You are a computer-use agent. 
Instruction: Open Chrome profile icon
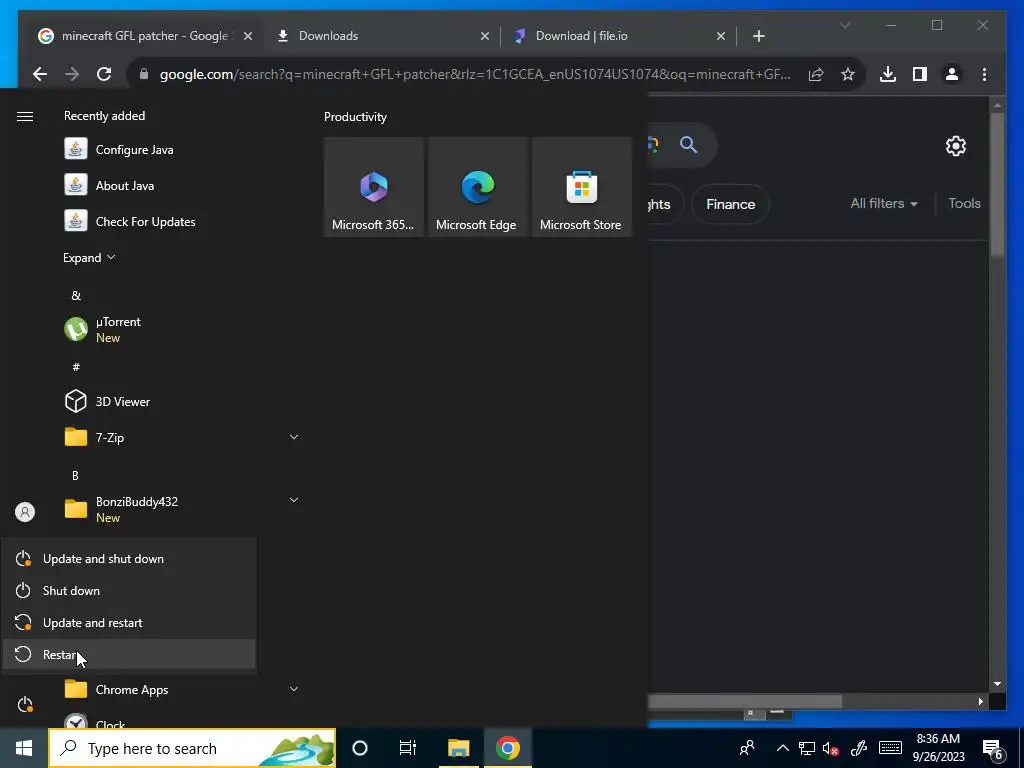click(x=952, y=74)
